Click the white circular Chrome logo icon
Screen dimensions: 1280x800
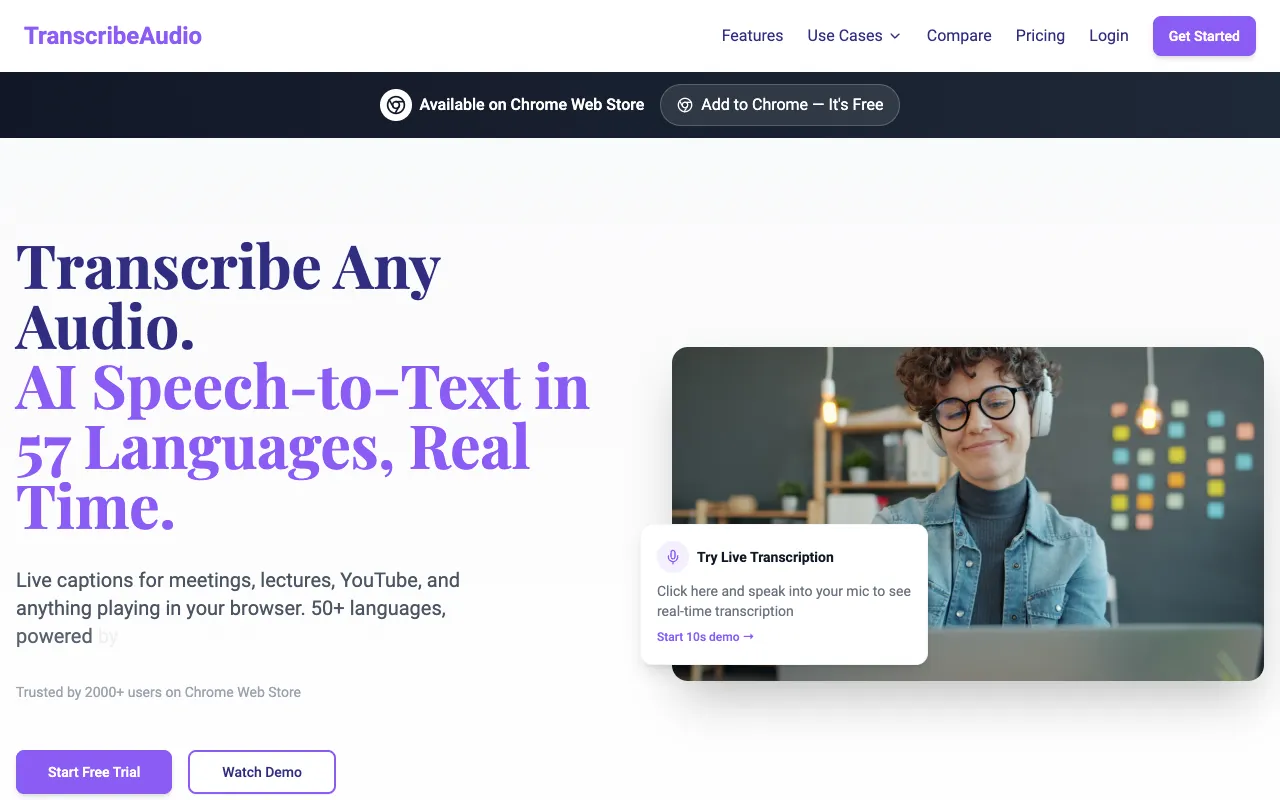tap(396, 105)
